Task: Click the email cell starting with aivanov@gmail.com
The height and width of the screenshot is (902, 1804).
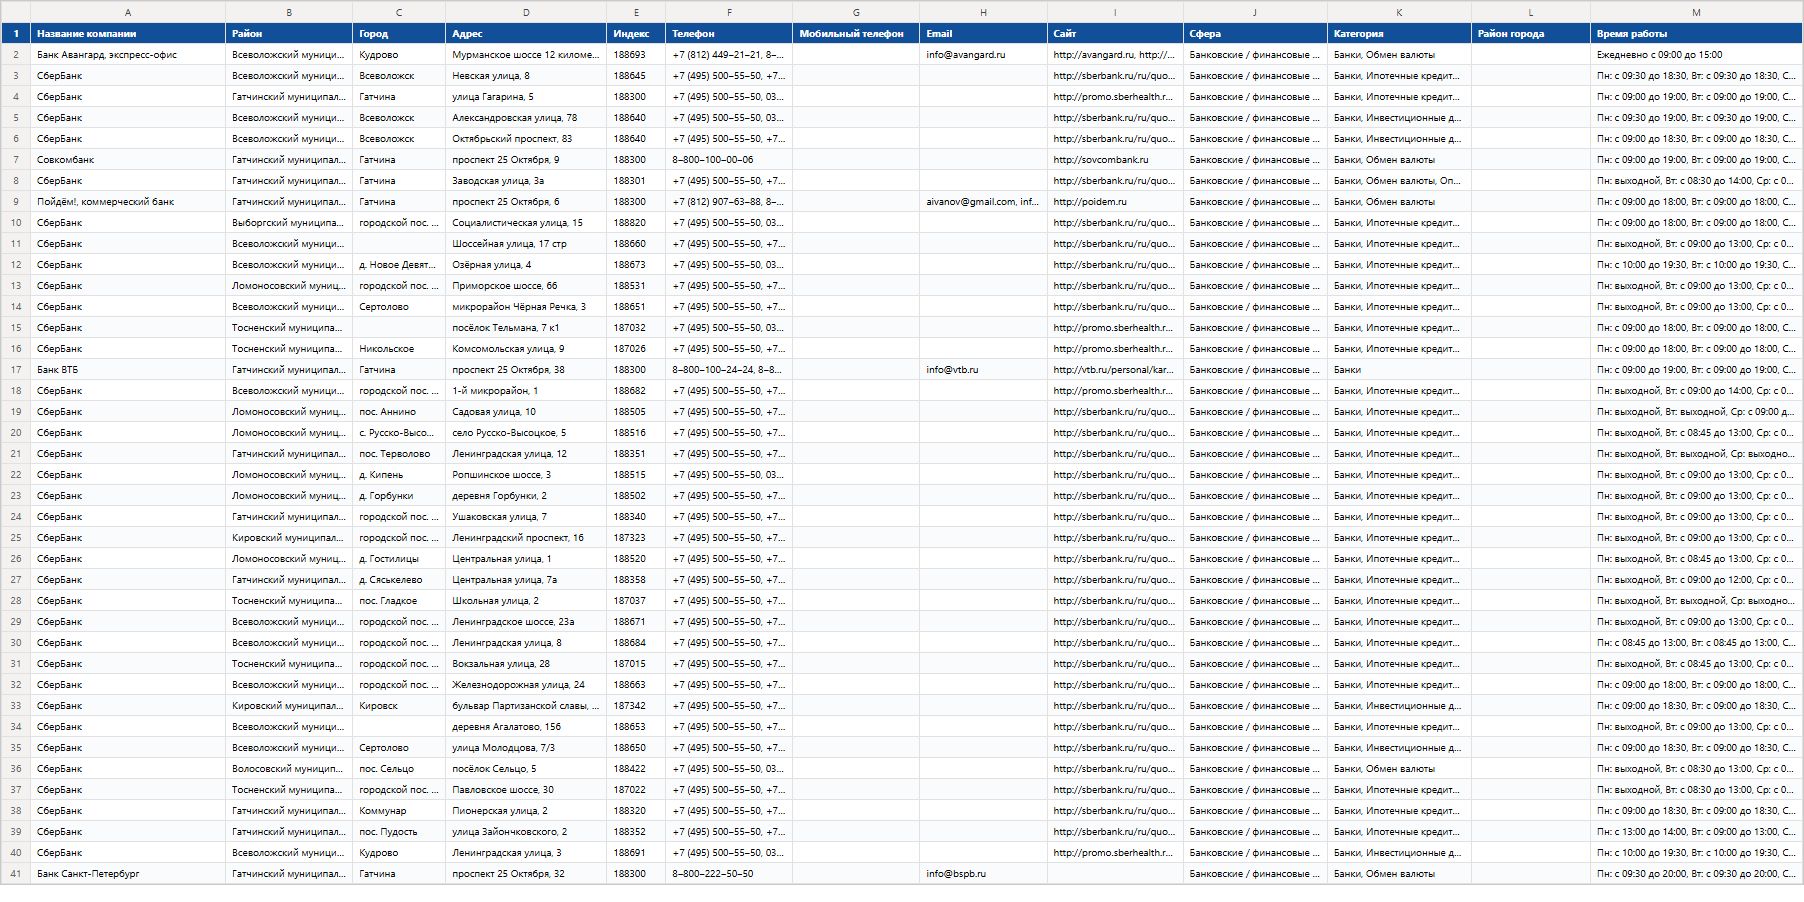Action: (x=983, y=202)
